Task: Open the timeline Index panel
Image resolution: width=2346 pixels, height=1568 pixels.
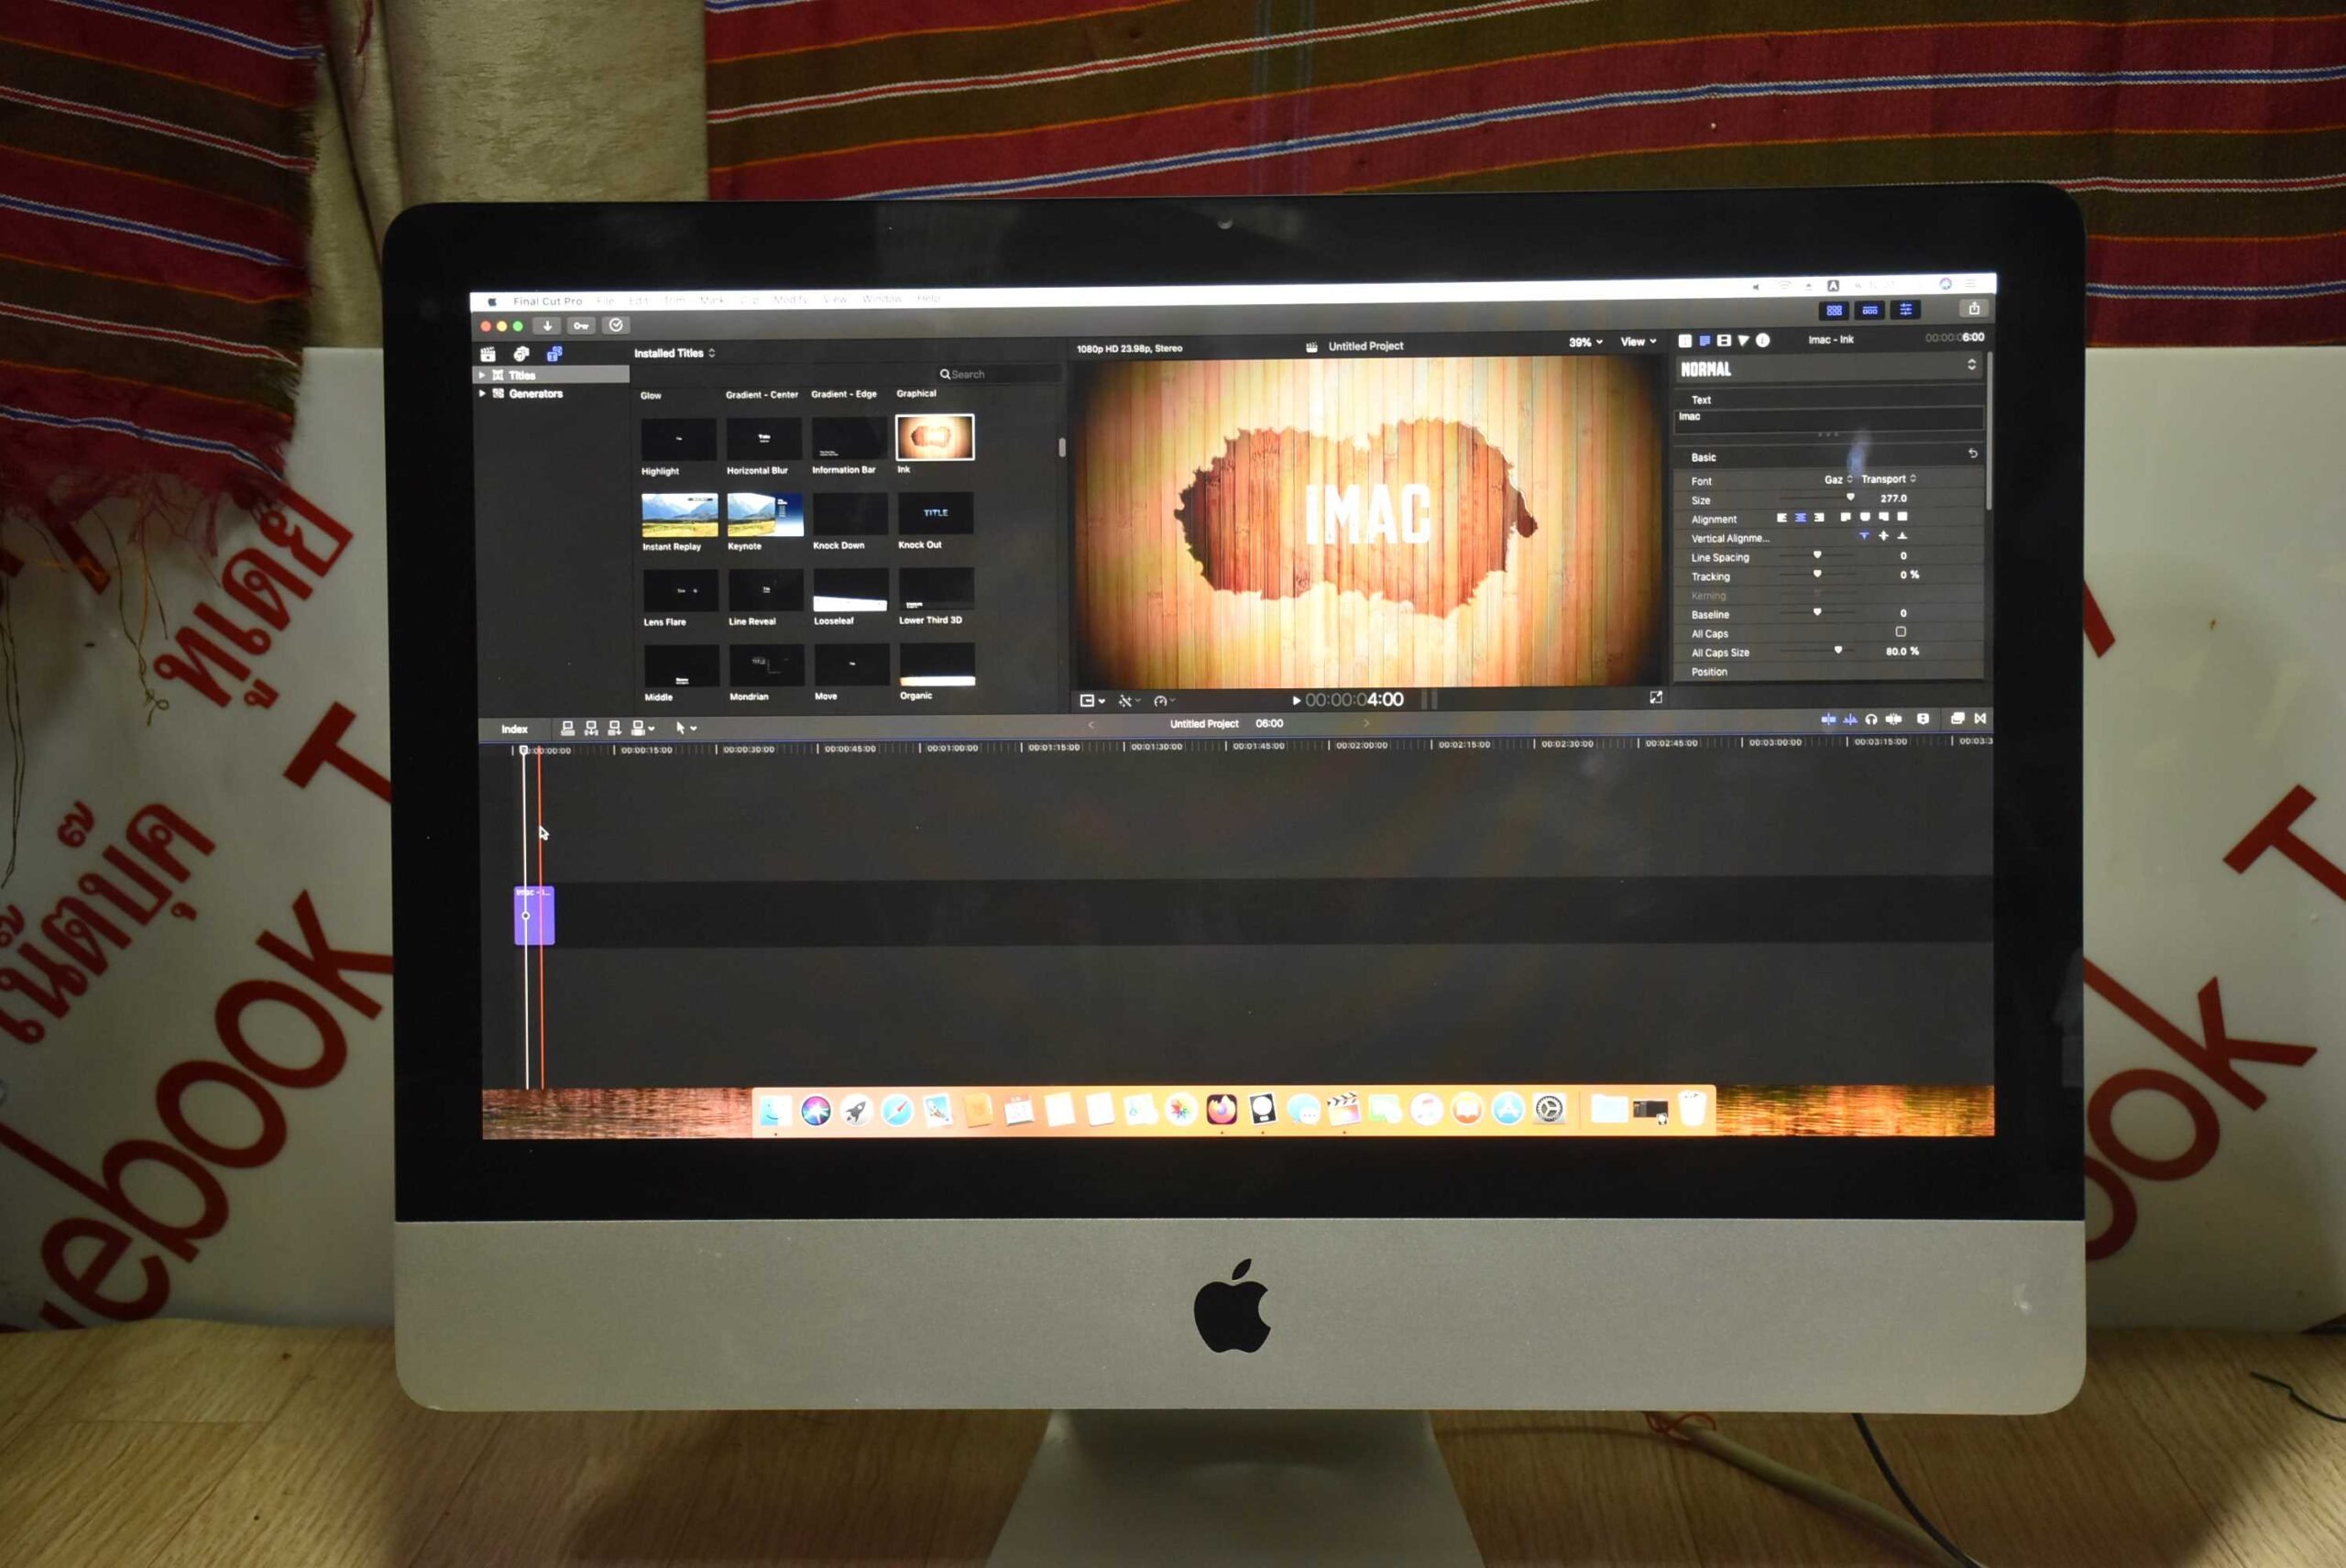Action: tap(514, 729)
